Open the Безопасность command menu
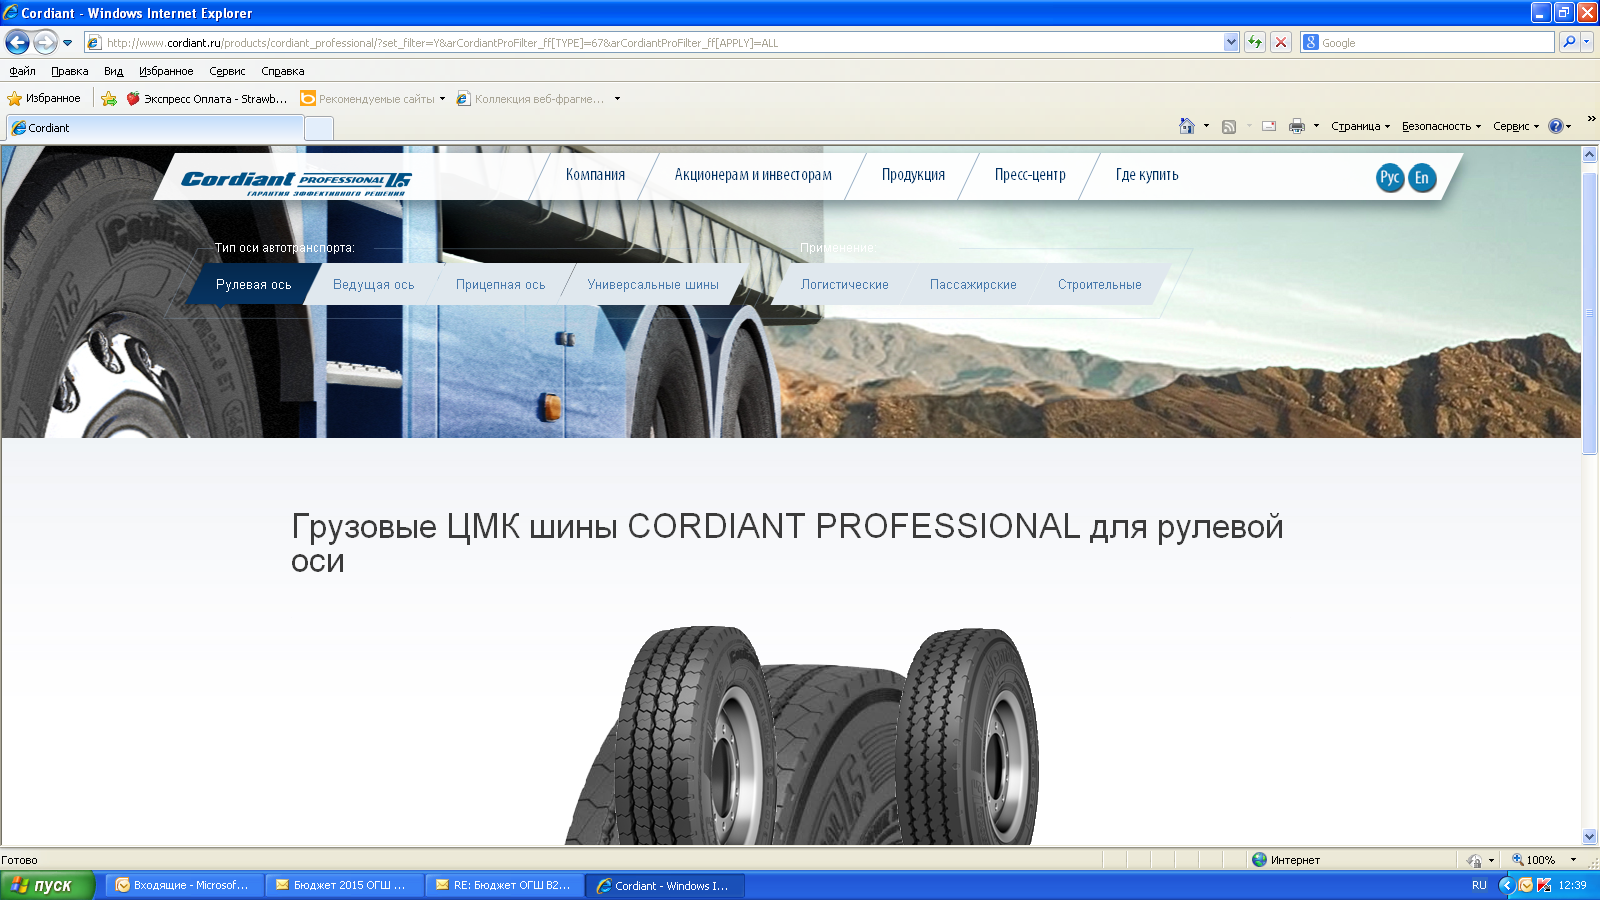 (1441, 126)
